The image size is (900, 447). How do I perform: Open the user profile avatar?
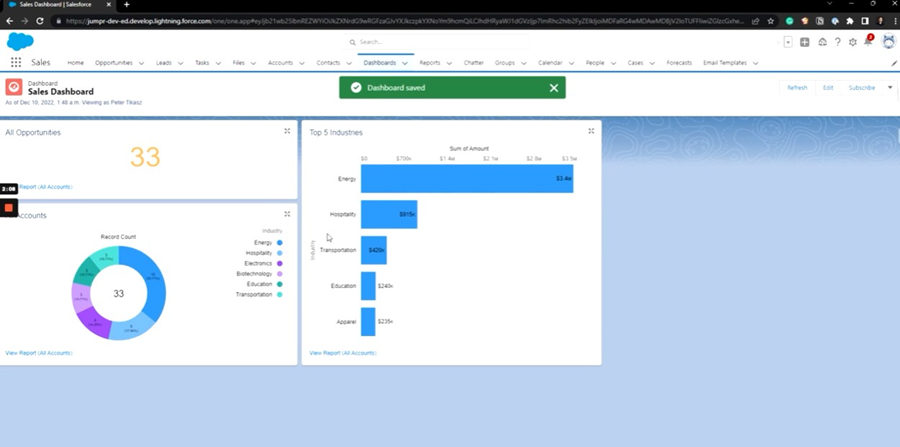coord(889,41)
